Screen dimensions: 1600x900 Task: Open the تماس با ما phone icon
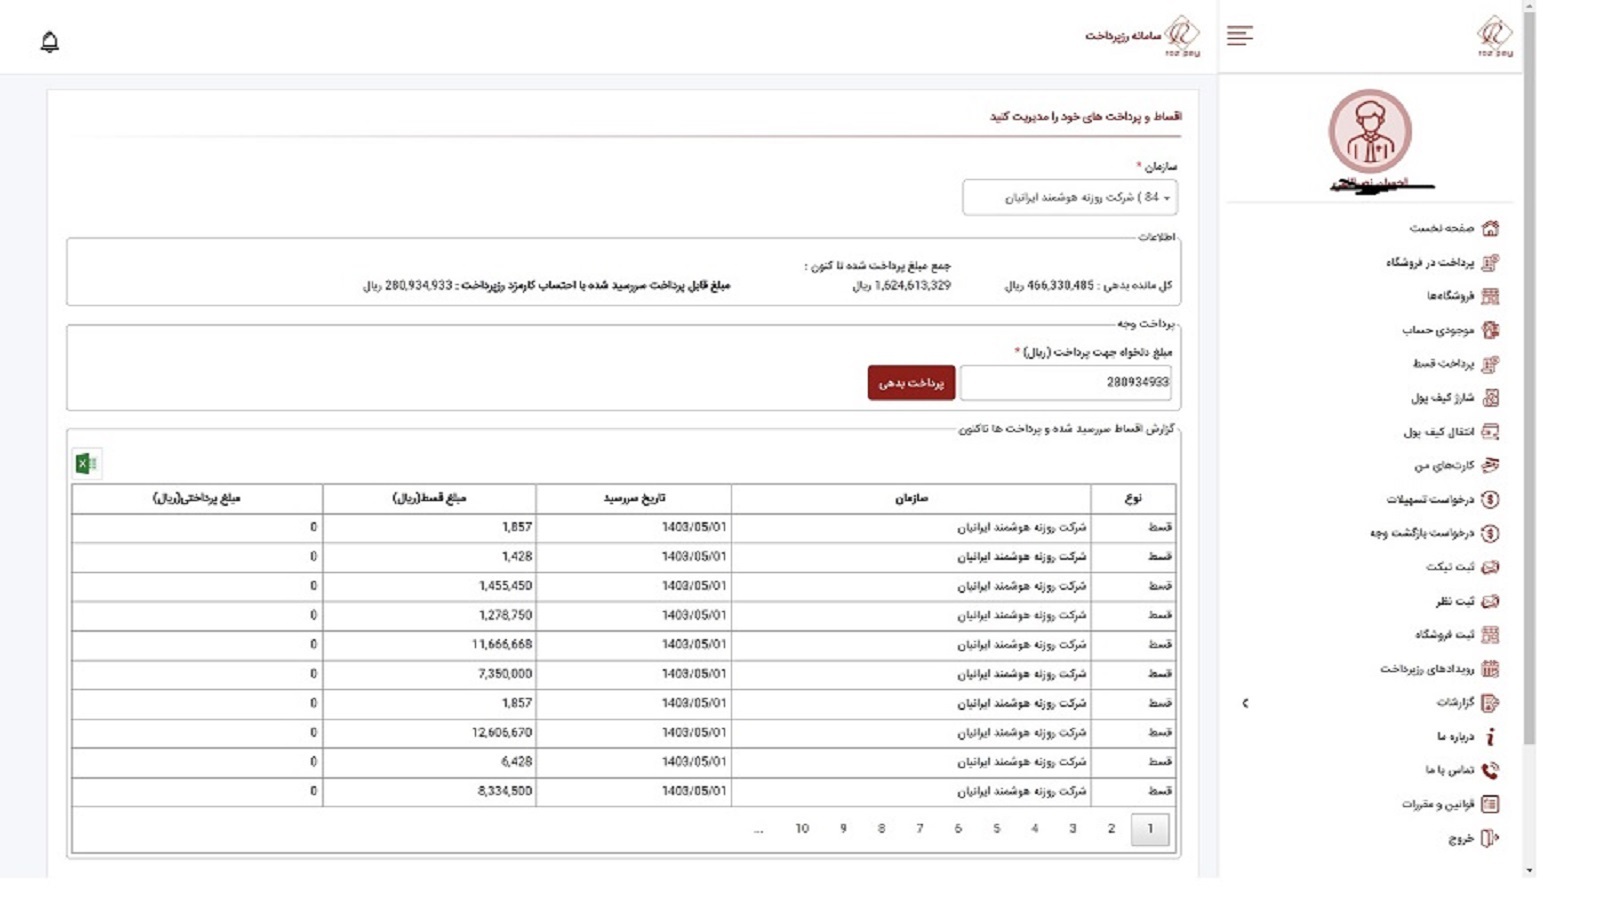(1492, 770)
